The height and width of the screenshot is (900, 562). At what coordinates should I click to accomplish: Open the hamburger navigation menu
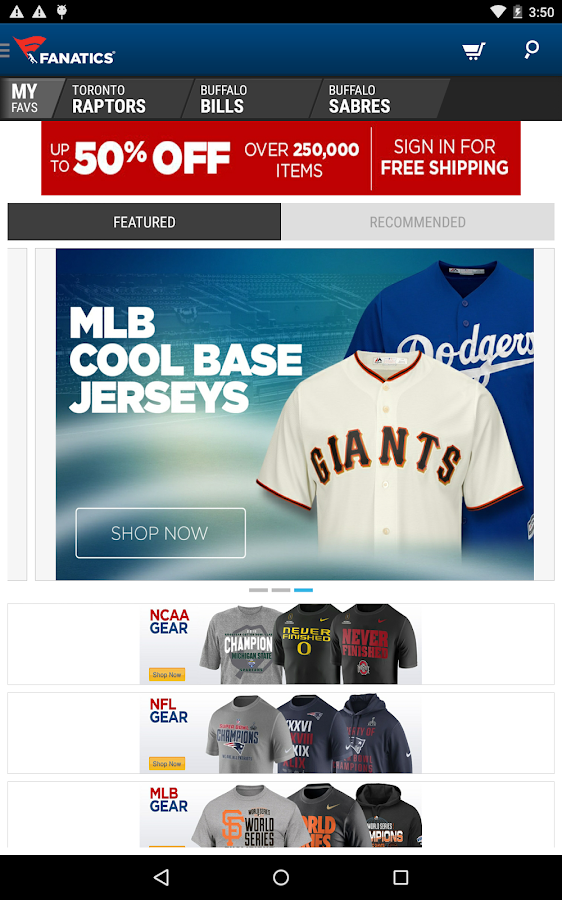(x=5, y=51)
